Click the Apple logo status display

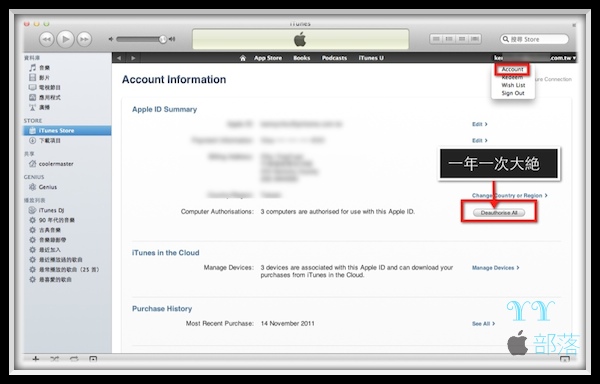(300, 39)
